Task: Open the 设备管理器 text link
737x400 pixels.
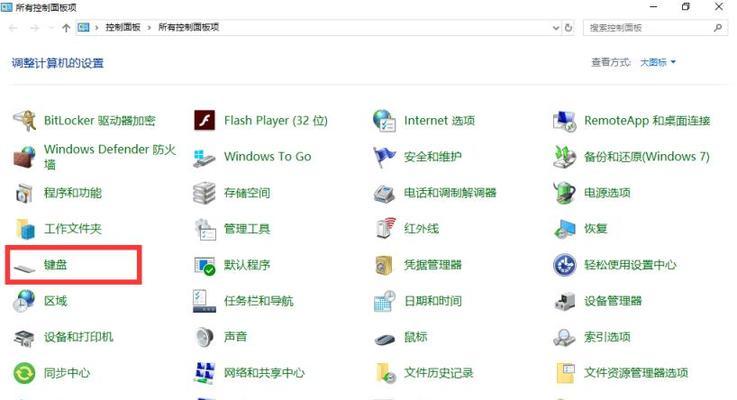Action: click(x=612, y=301)
